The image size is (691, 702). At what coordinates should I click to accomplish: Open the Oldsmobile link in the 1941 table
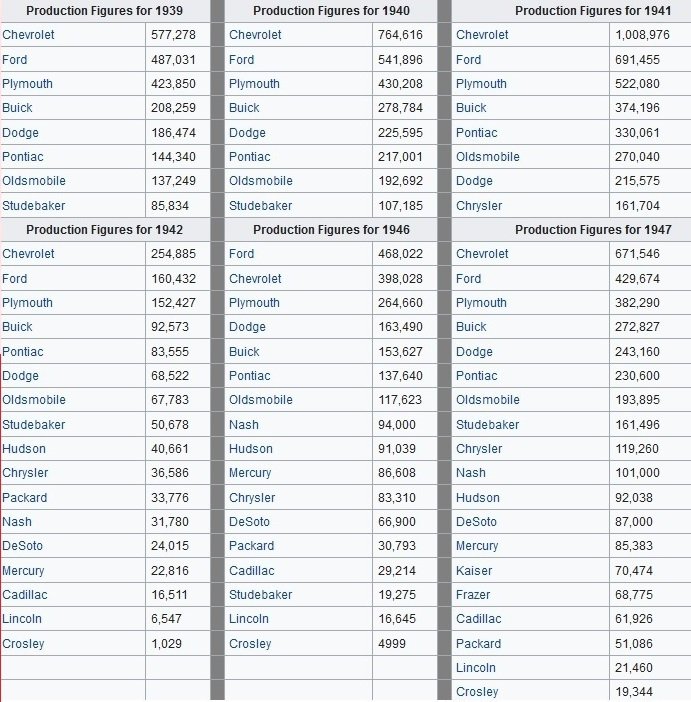click(x=487, y=157)
